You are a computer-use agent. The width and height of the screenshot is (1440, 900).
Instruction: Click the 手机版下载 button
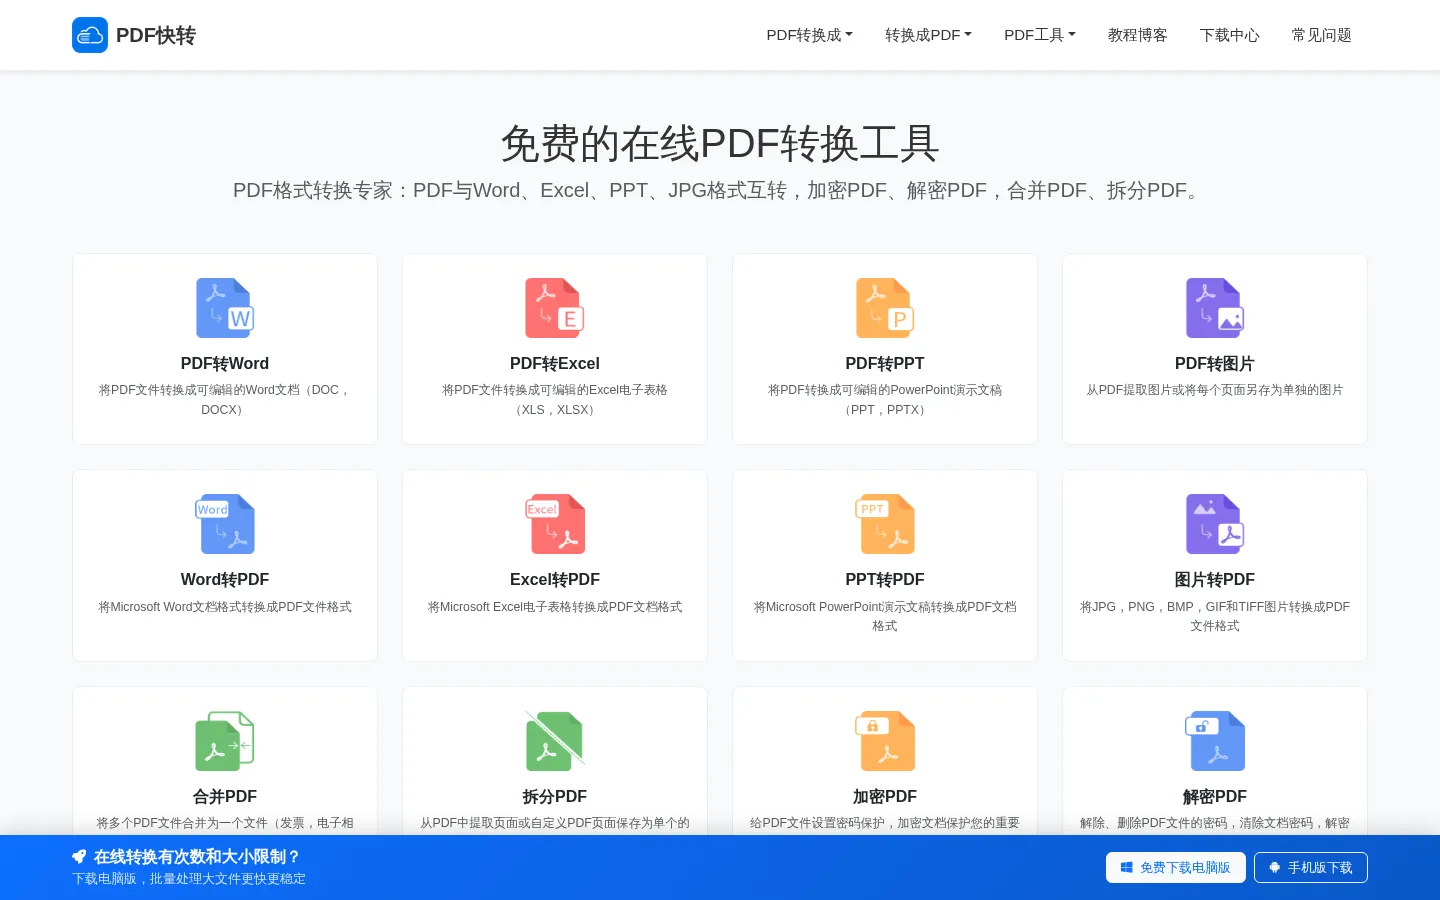click(x=1311, y=867)
